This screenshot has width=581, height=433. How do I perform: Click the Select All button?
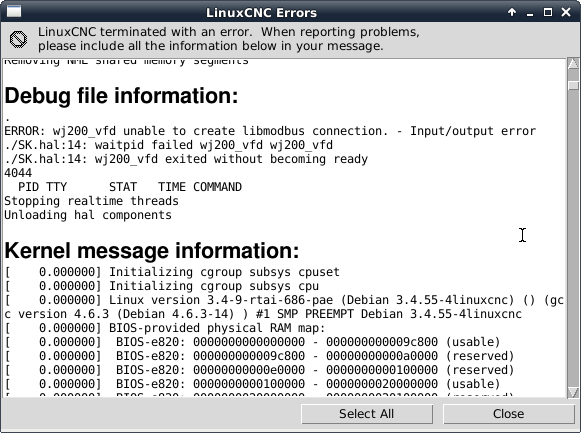click(367, 413)
